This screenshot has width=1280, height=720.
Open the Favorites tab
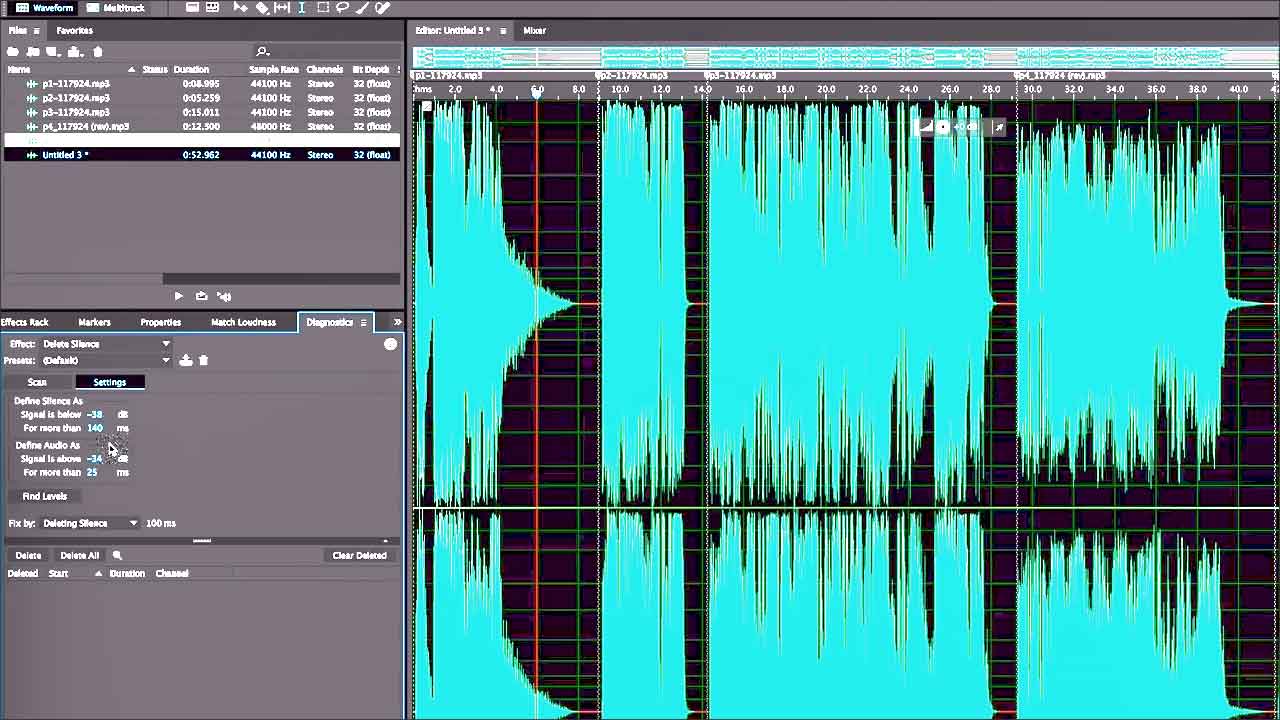pyautogui.click(x=74, y=31)
